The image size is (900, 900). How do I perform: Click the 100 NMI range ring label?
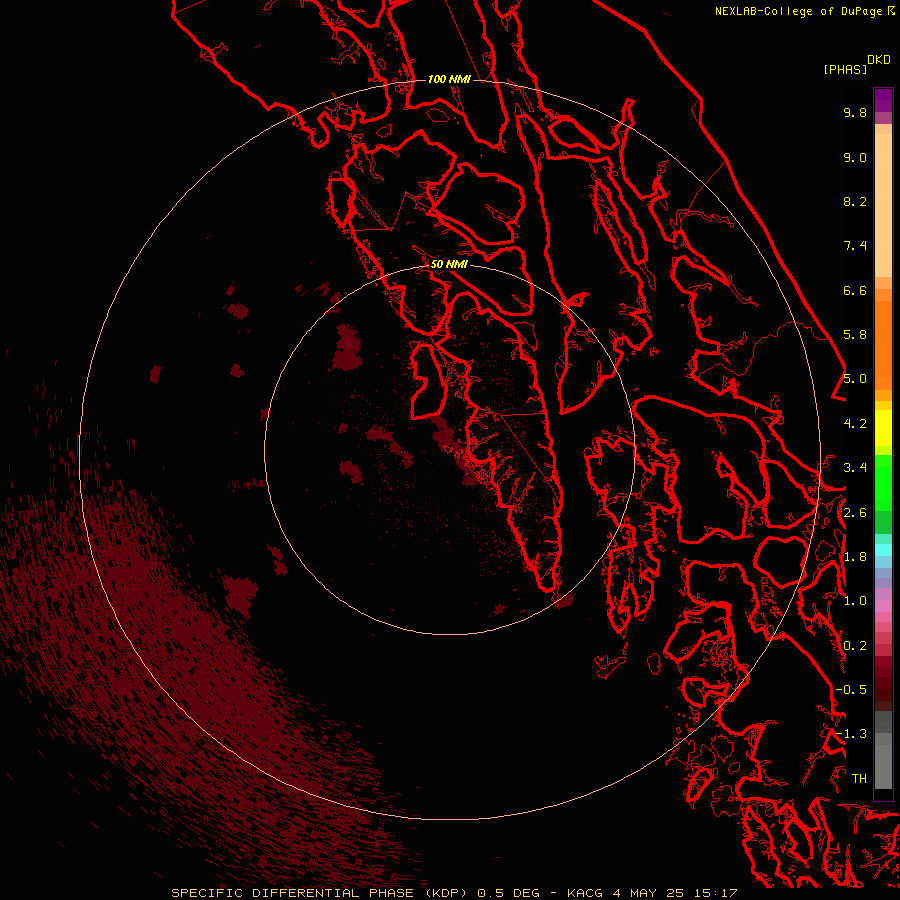coord(449,79)
